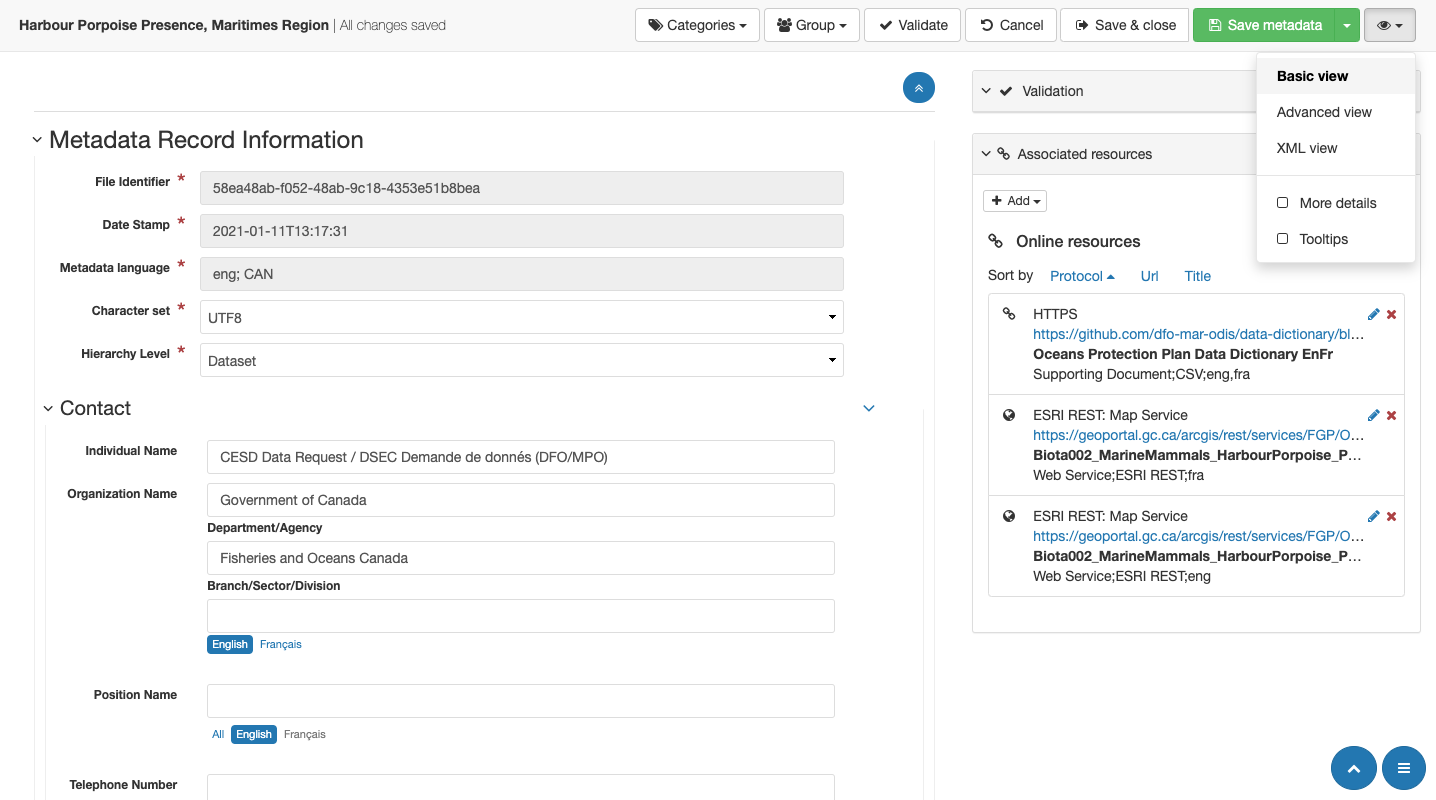Open the round table-of-contents menu button
This screenshot has width=1436, height=800.
(1404, 768)
